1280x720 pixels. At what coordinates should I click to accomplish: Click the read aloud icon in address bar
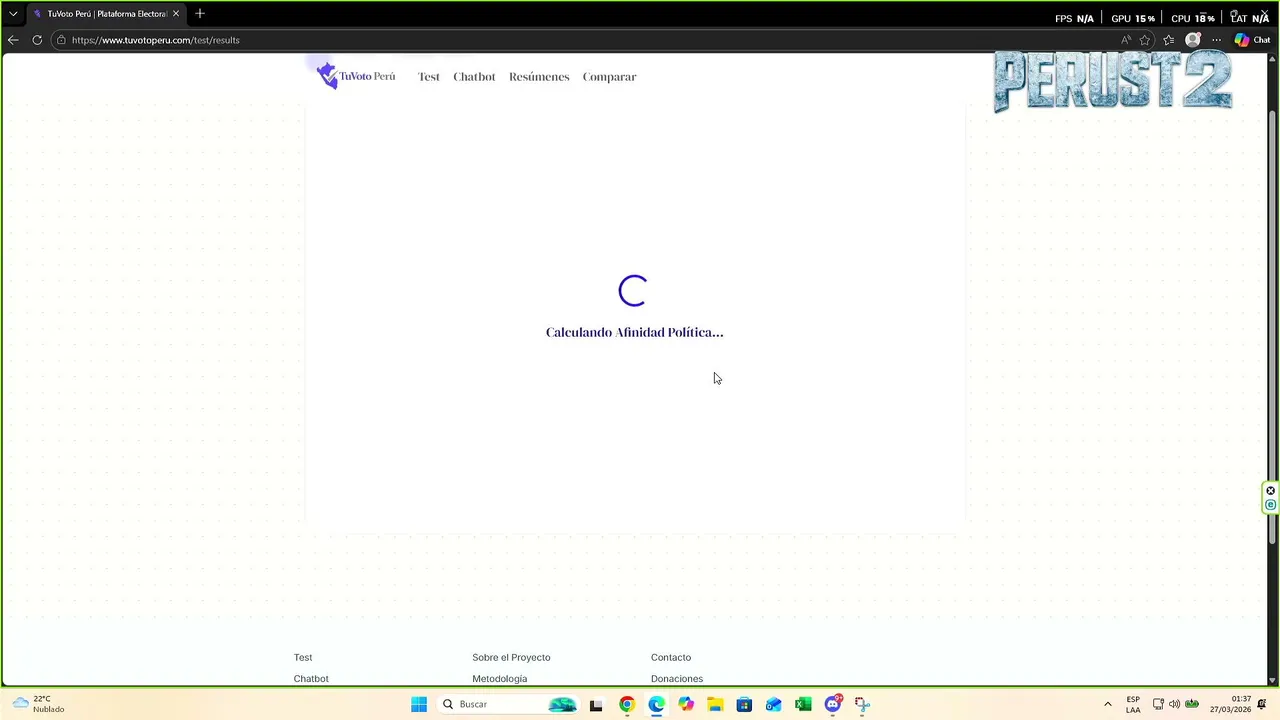[1126, 40]
